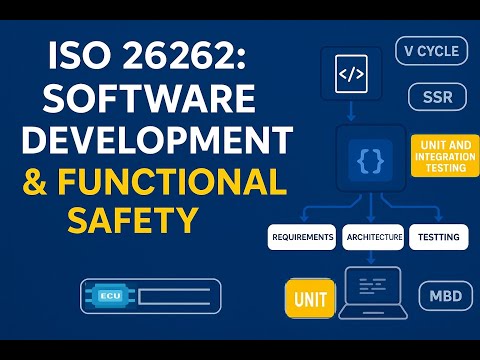The image size is (480, 360).
Task: Select the yellow UNIT box
Action: (x=310, y=298)
